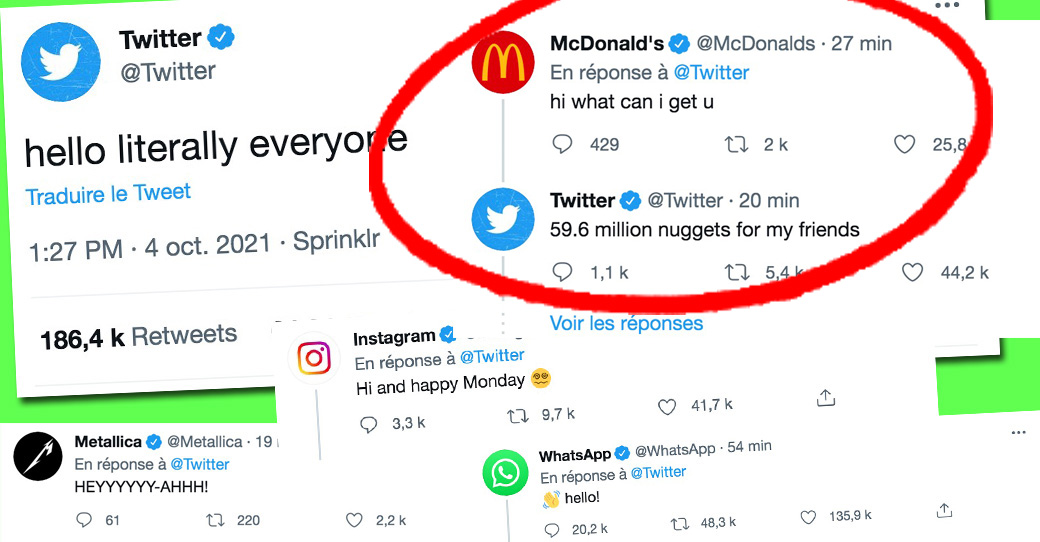Image resolution: width=1040 pixels, height=542 pixels.
Task: Open the Twitter profile avatar on main tweet
Action: [x=60, y=62]
